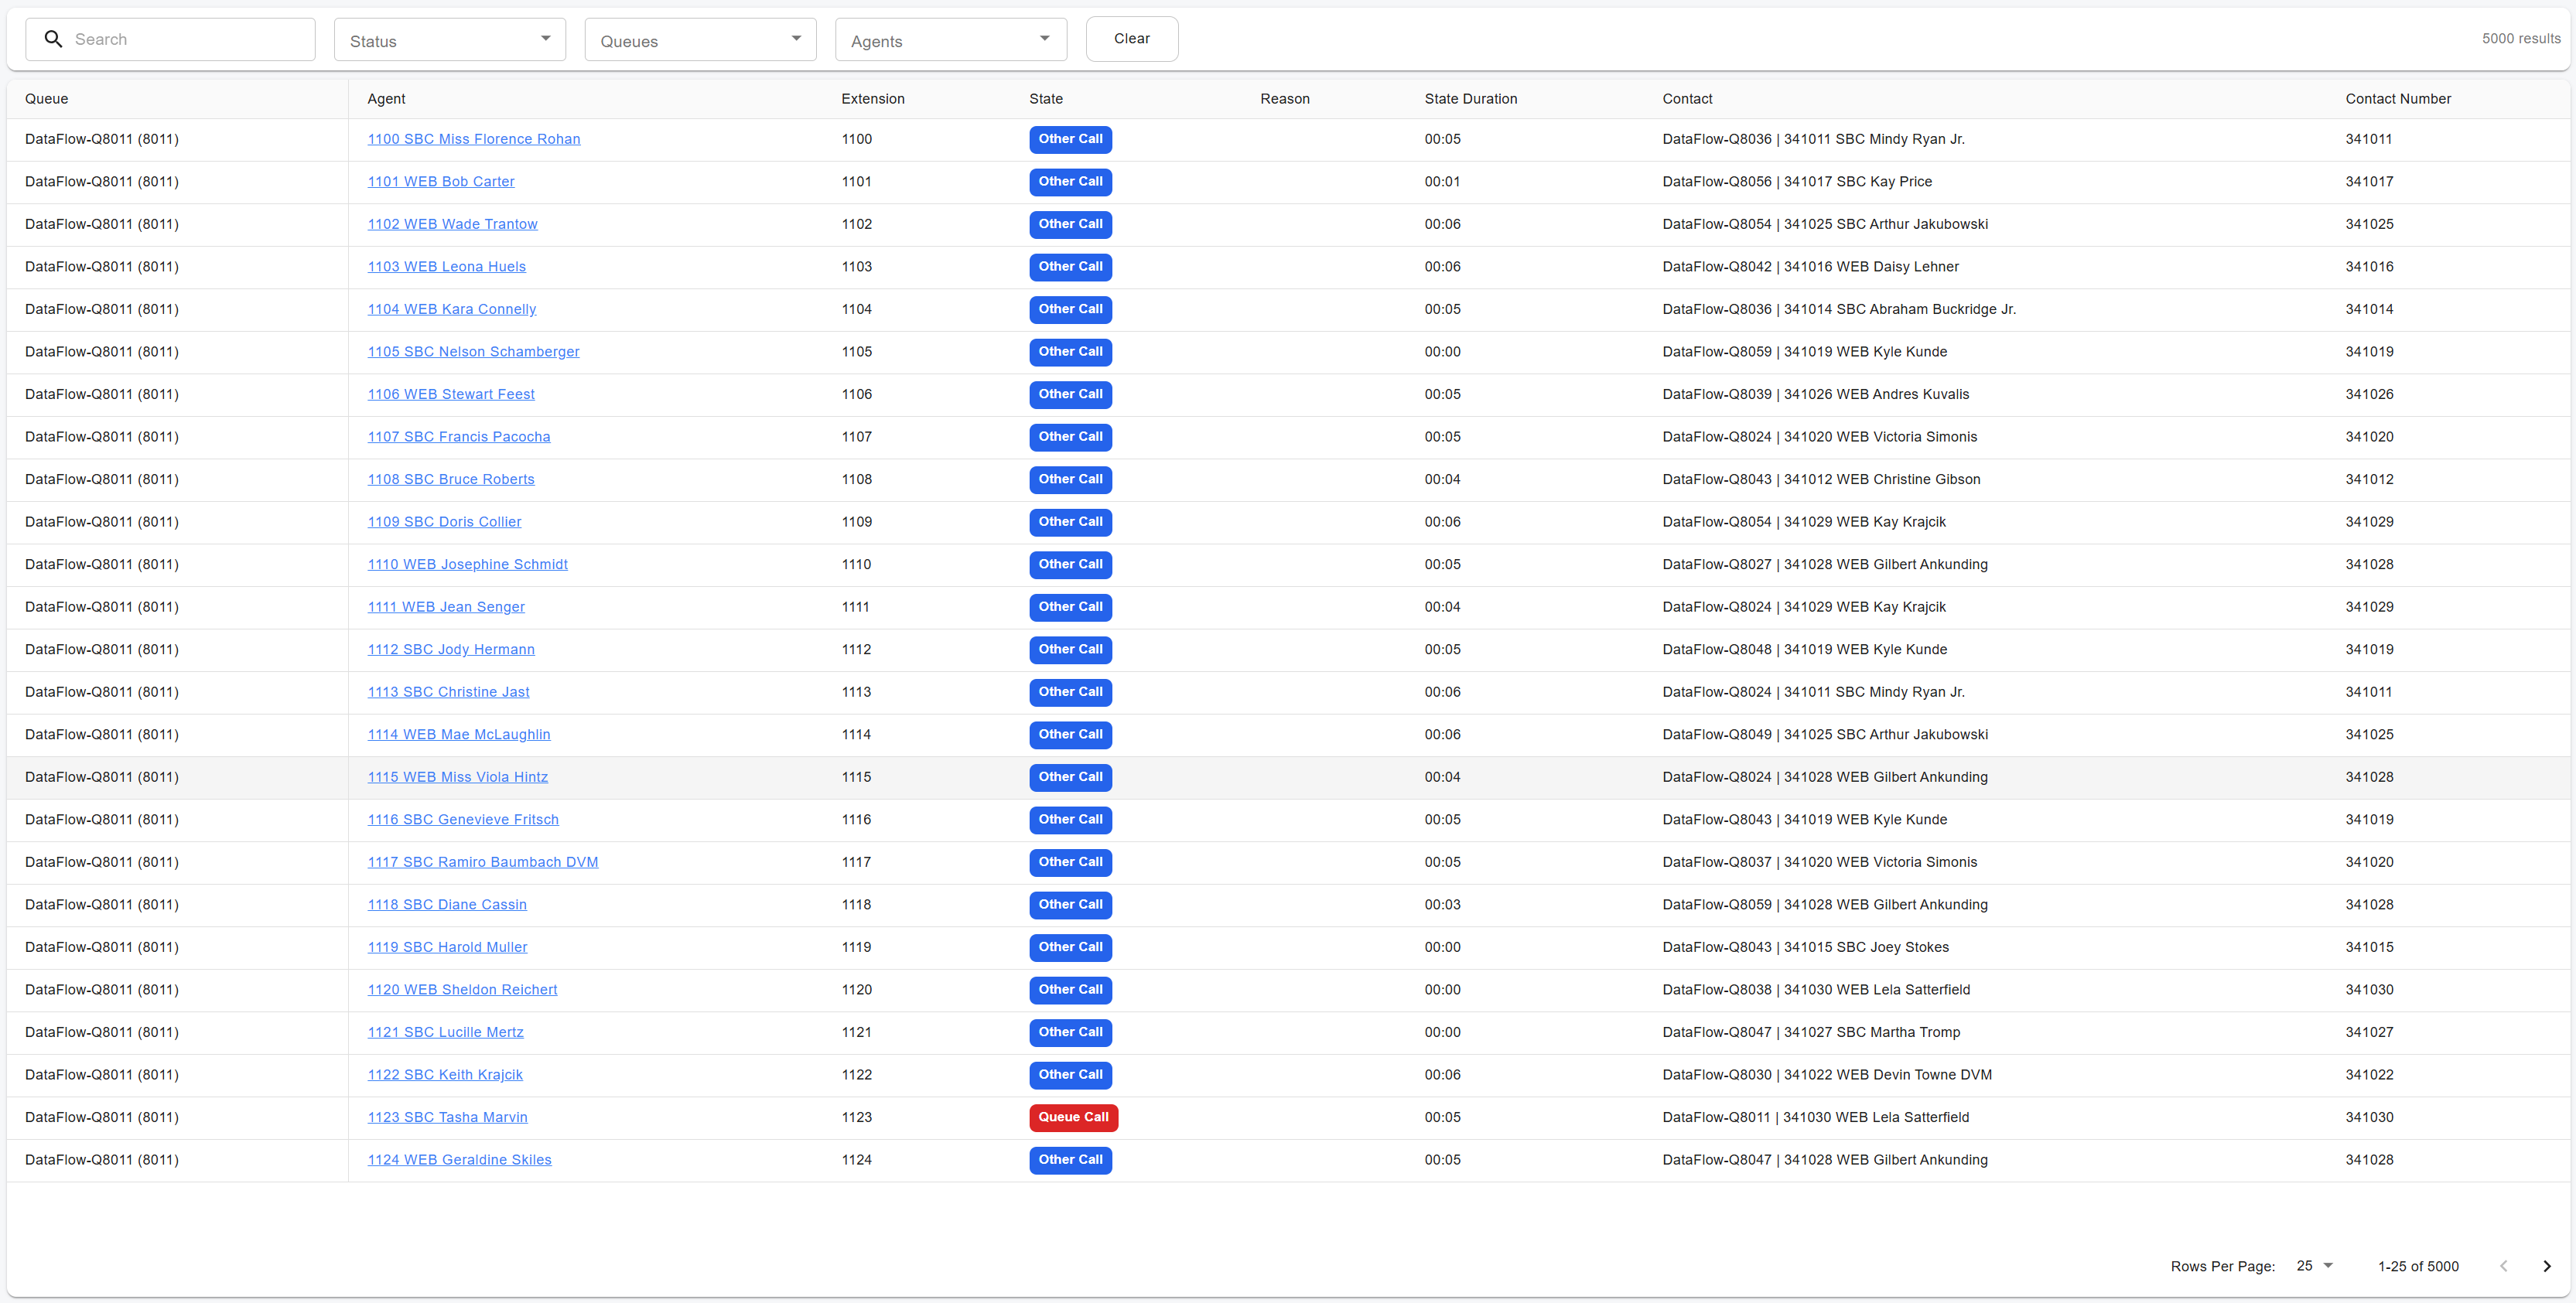The width and height of the screenshot is (2576, 1303).
Task: Open the Agents filter dropdown
Action: point(950,40)
